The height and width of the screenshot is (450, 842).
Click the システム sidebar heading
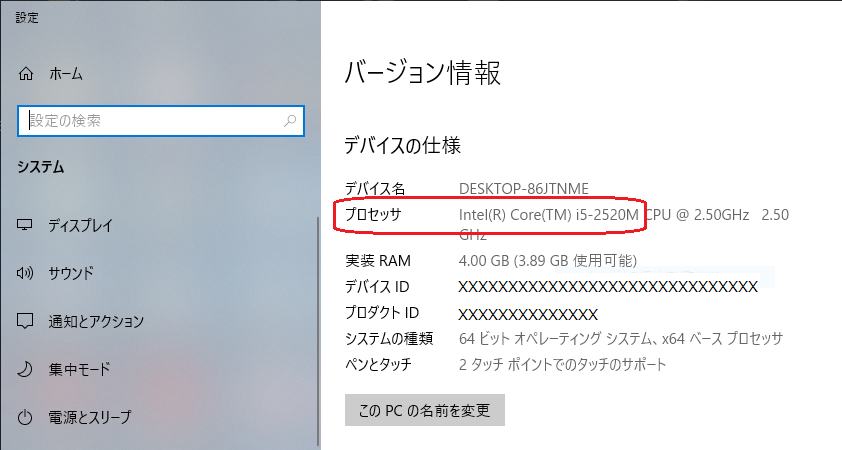40,167
